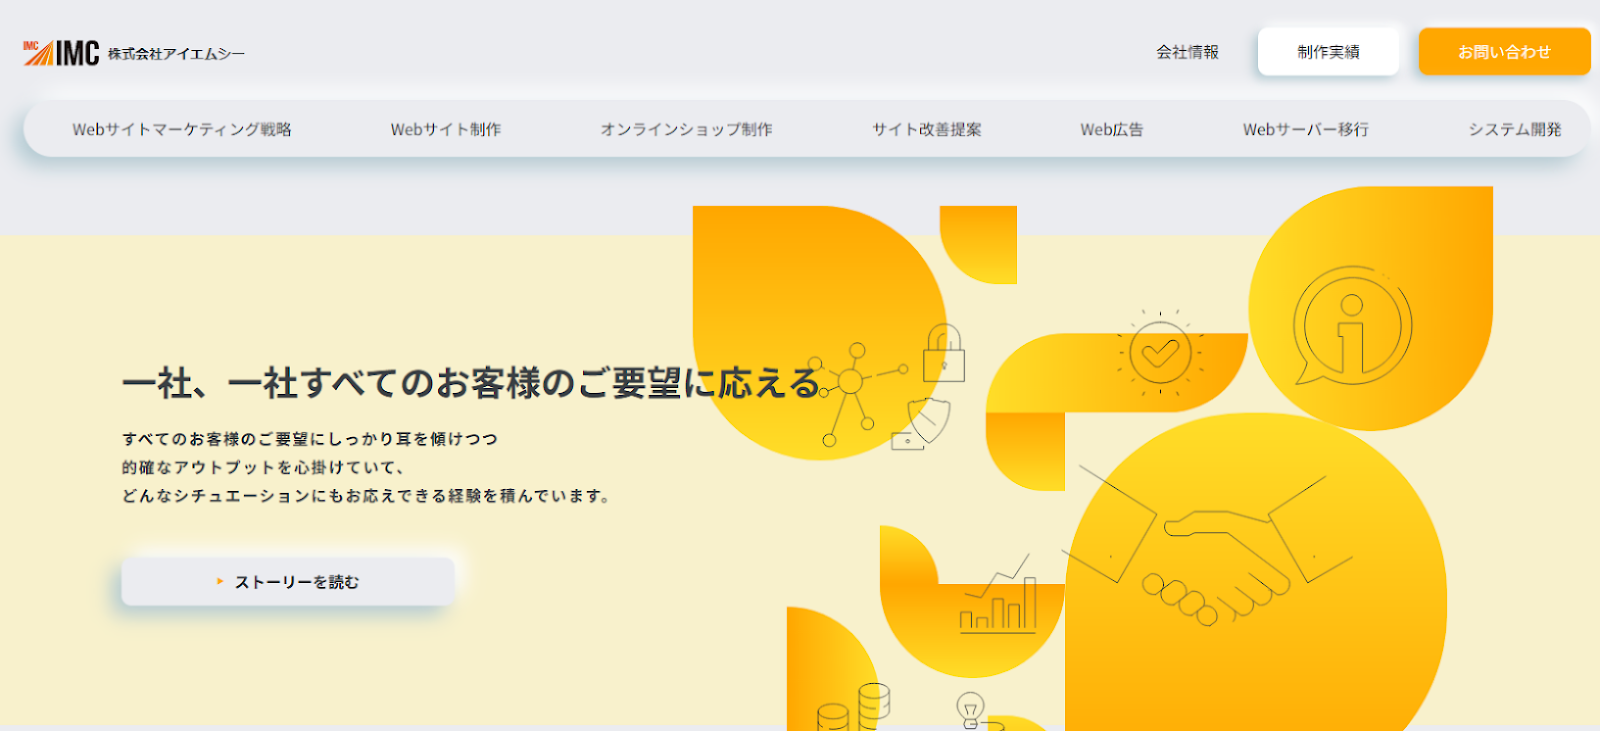Click the handshake illustration
The width and height of the screenshot is (1600, 731).
click(x=1208, y=548)
